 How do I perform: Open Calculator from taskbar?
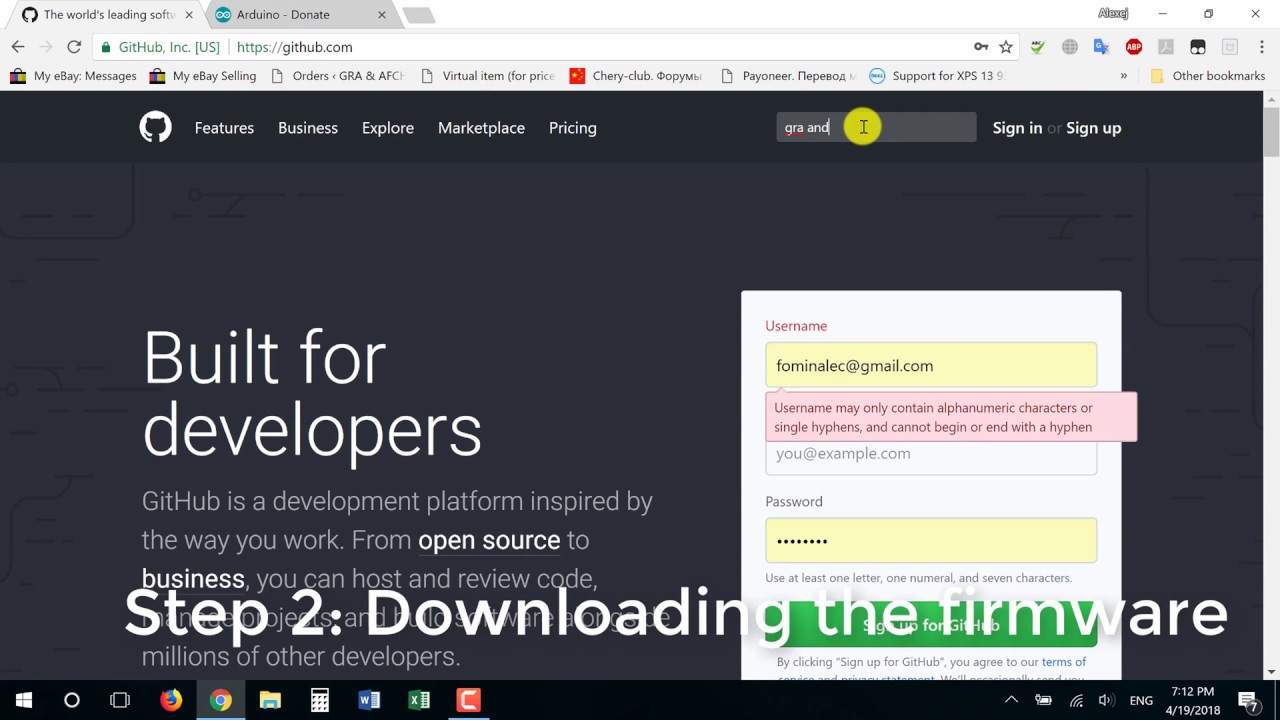coord(320,700)
